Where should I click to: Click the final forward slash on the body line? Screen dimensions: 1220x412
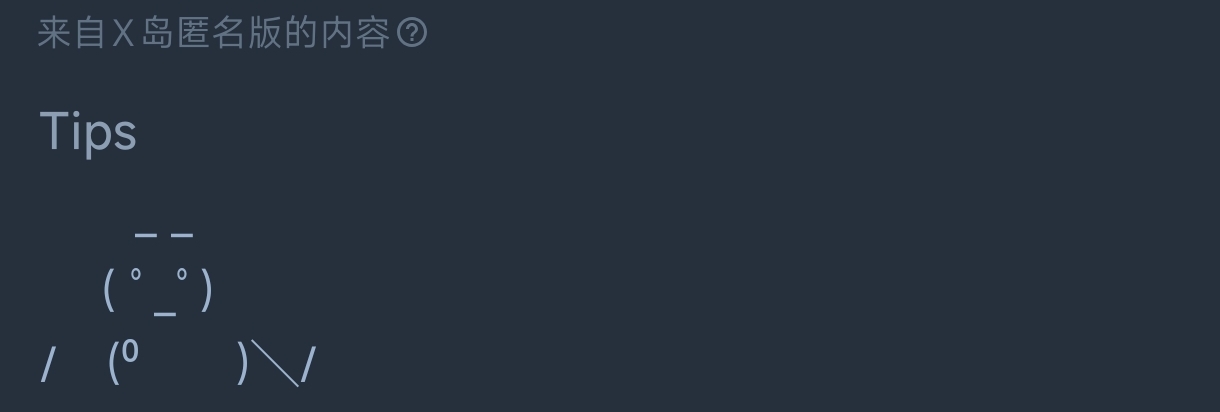[307, 365]
